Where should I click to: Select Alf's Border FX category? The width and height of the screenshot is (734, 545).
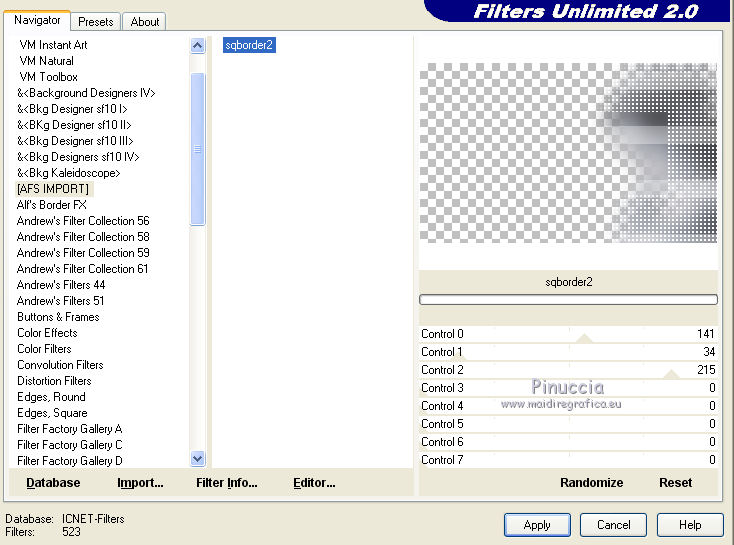(x=51, y=205)
